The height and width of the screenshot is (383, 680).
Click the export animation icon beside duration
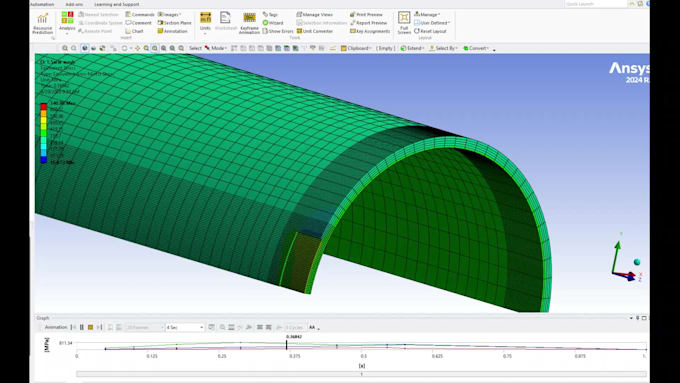[211, 327]
